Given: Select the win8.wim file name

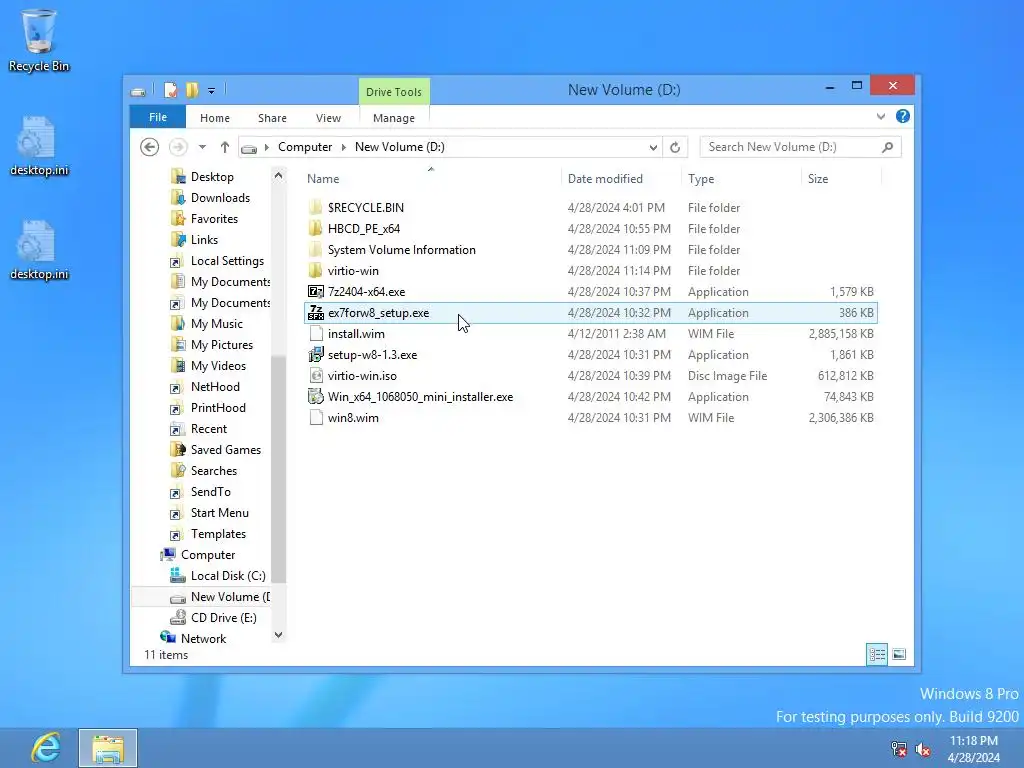Looking at the screenshot, I should click(353, 418).
